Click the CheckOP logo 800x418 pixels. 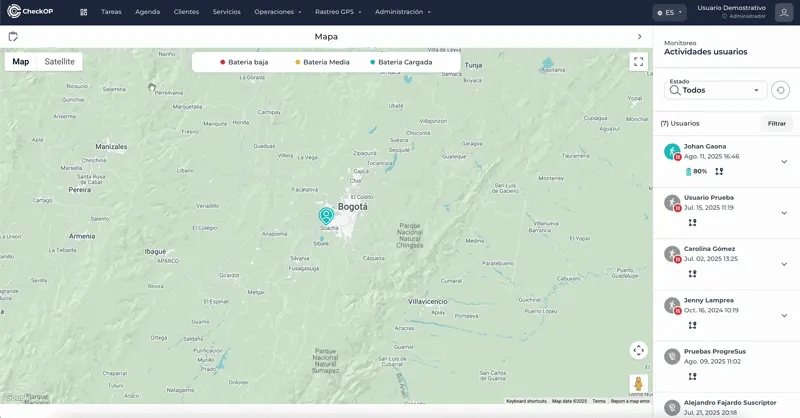[30, 11]
